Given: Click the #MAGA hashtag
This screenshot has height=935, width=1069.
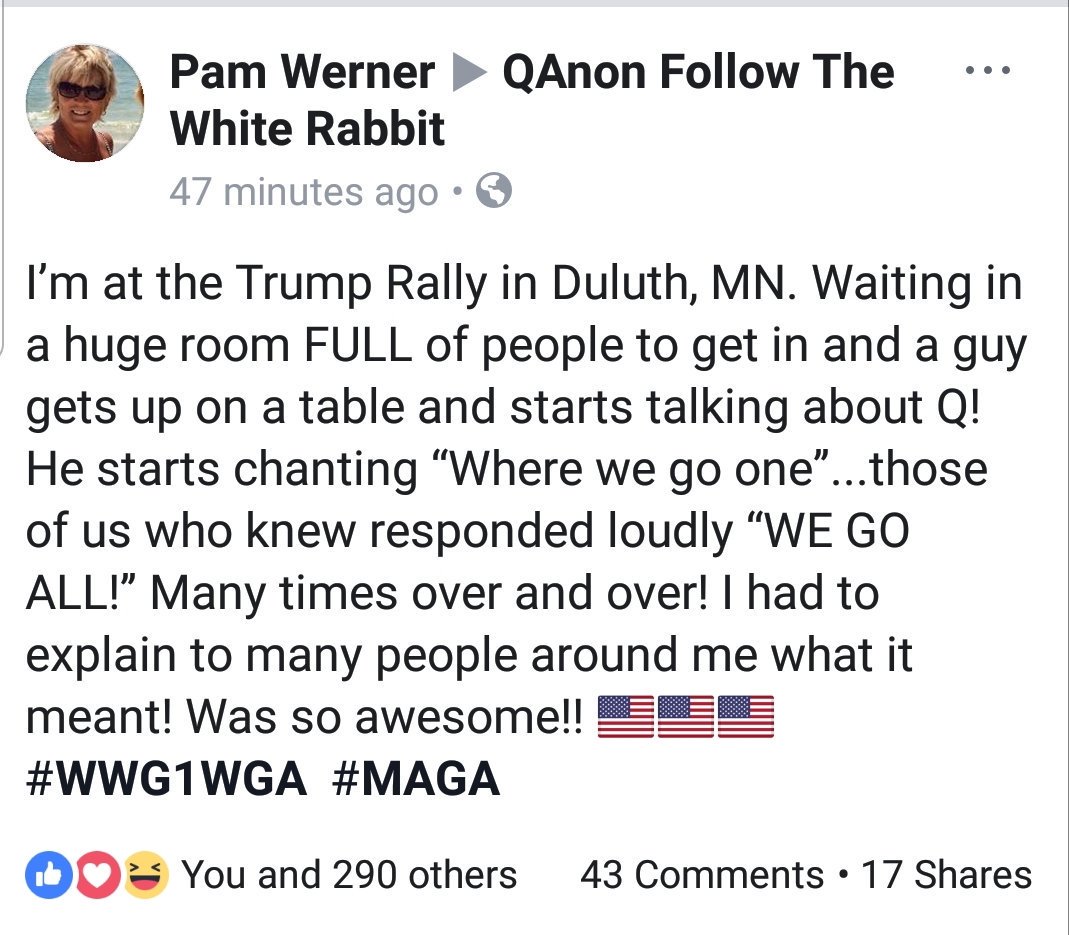Looking at the screenshot, I should [x=416, y=779].
